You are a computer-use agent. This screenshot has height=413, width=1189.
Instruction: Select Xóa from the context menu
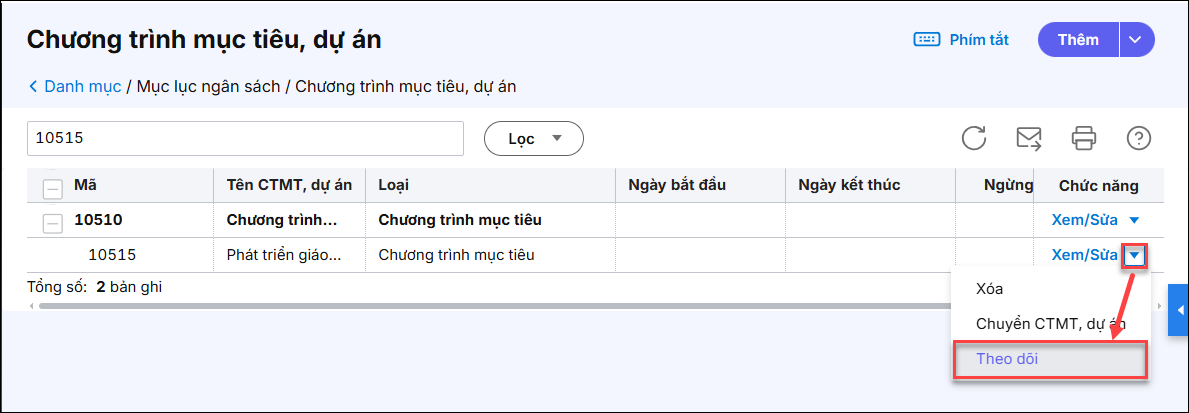[989, 288]
